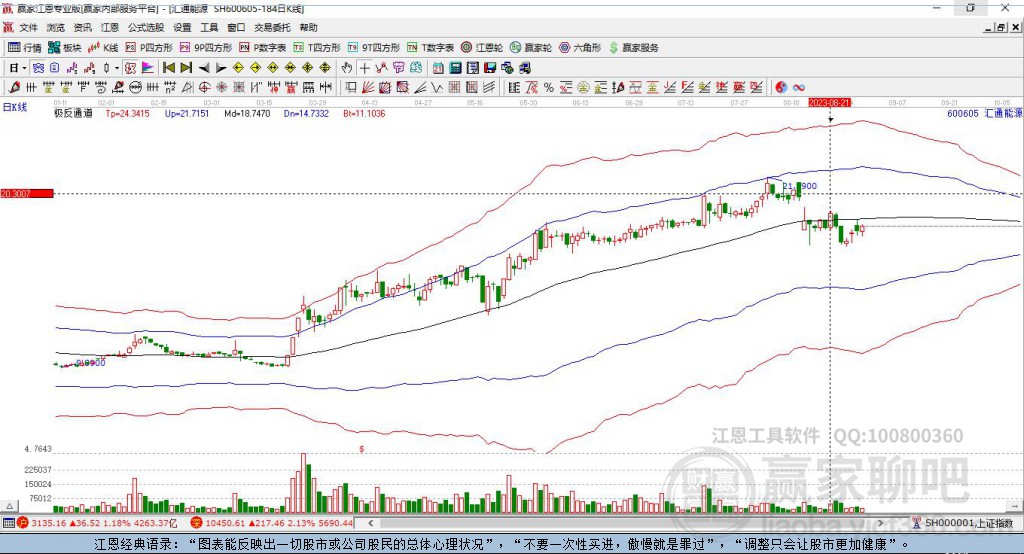Launch the 赢家轮 wheel tool
The width and height of the screenshot is (1024, 554).
[x=531, y=48]
